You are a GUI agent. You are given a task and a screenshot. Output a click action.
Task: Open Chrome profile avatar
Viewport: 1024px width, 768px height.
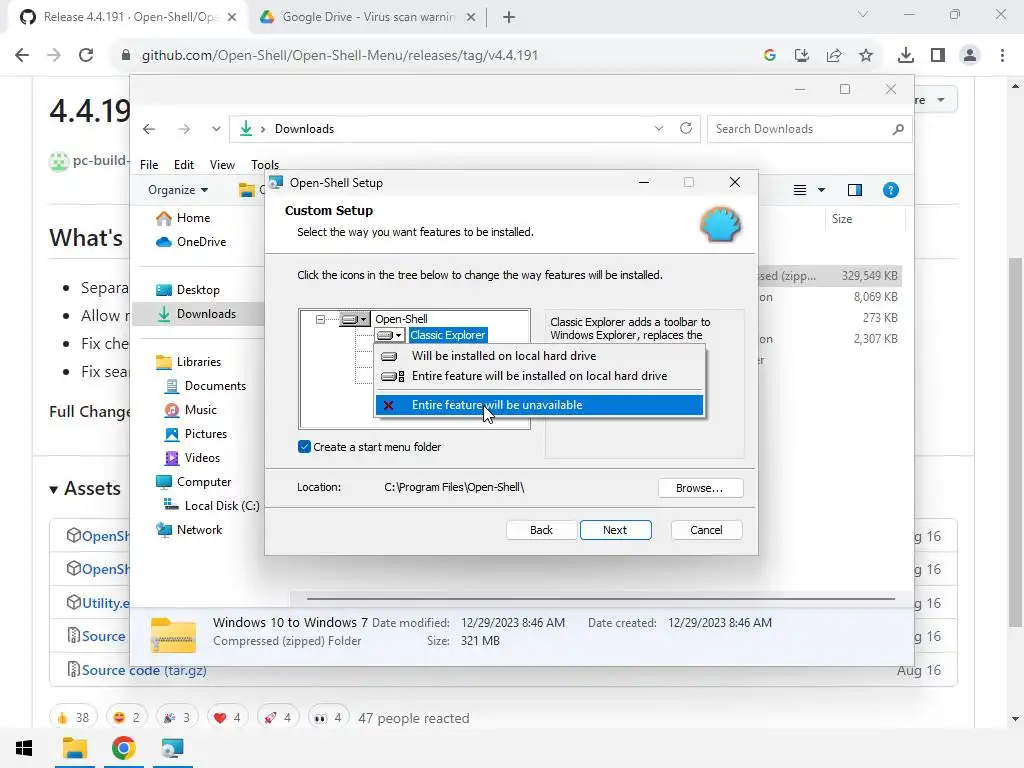click(970, 56)
